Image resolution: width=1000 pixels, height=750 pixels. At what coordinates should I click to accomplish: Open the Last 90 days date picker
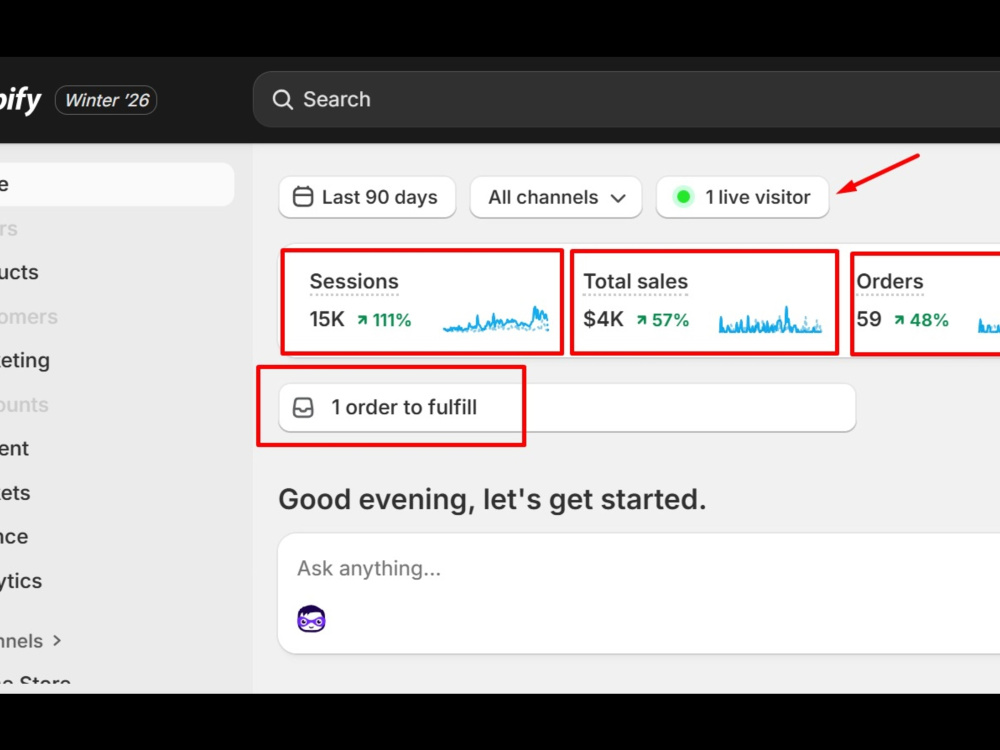coord(367,197)
